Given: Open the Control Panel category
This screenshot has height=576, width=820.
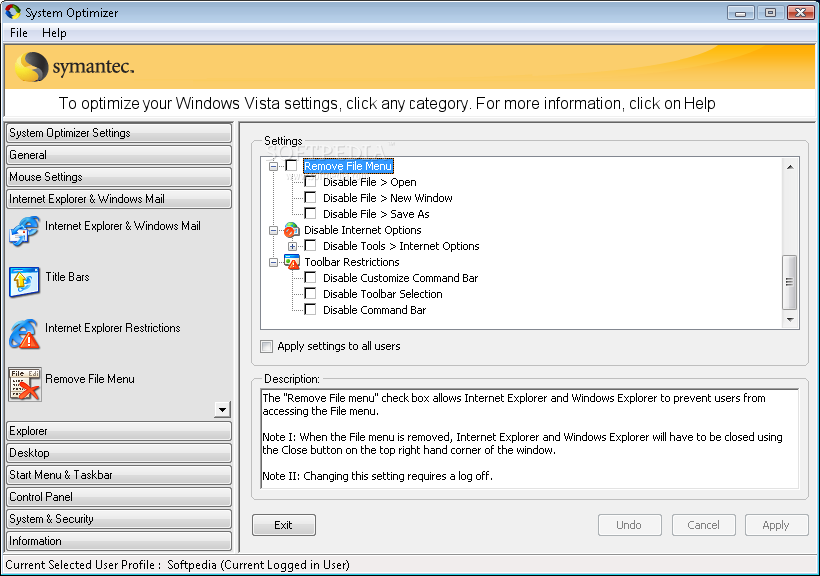Looking at the screenshot, I should [x=119, y=497].
